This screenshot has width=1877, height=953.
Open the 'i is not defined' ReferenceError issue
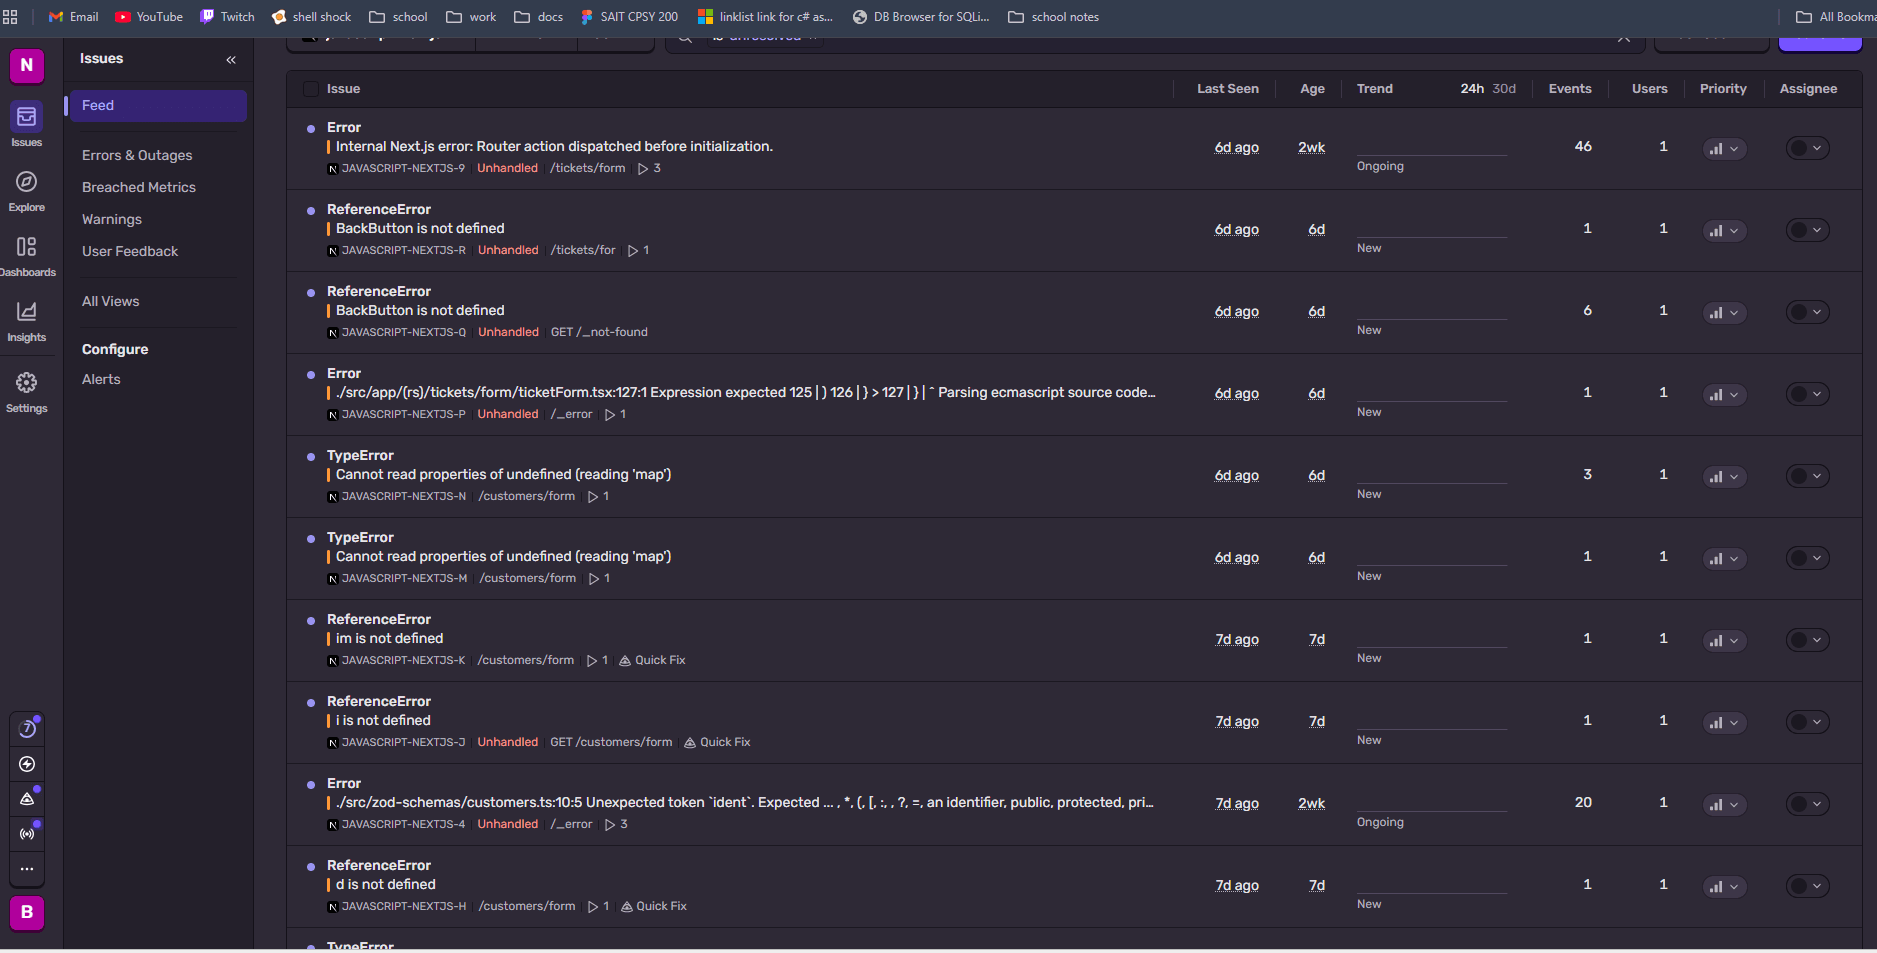point(383,720)
